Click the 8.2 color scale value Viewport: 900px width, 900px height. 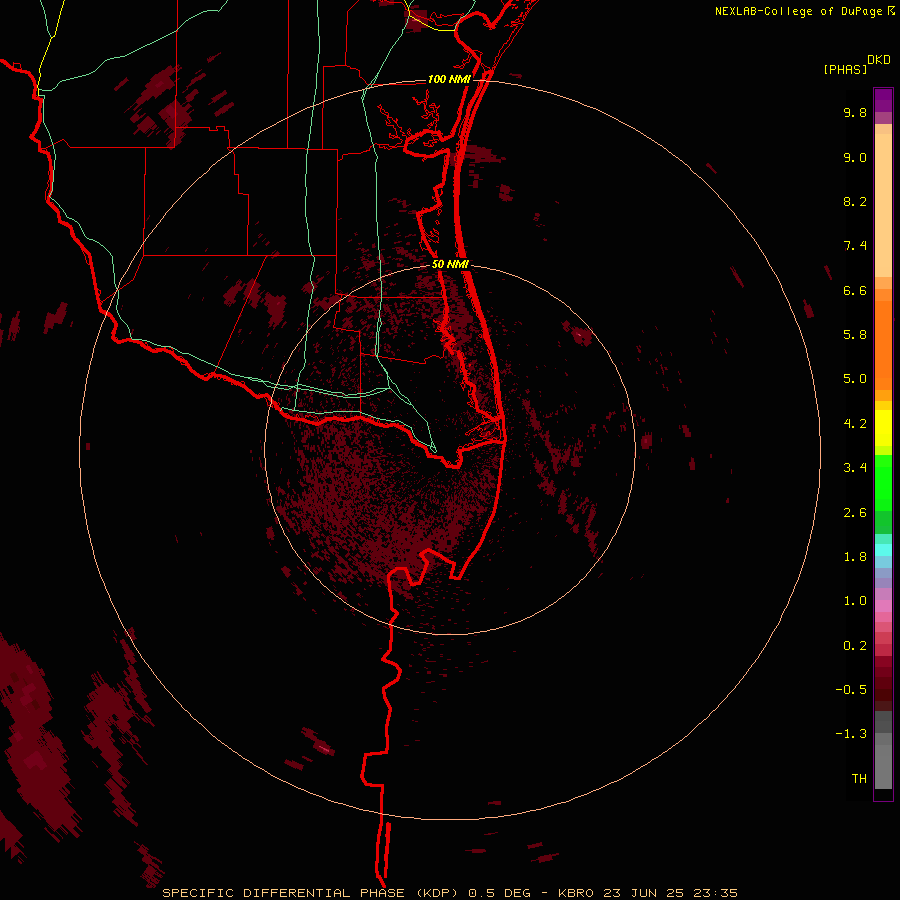pyautogui.click(x=855, y=201)
